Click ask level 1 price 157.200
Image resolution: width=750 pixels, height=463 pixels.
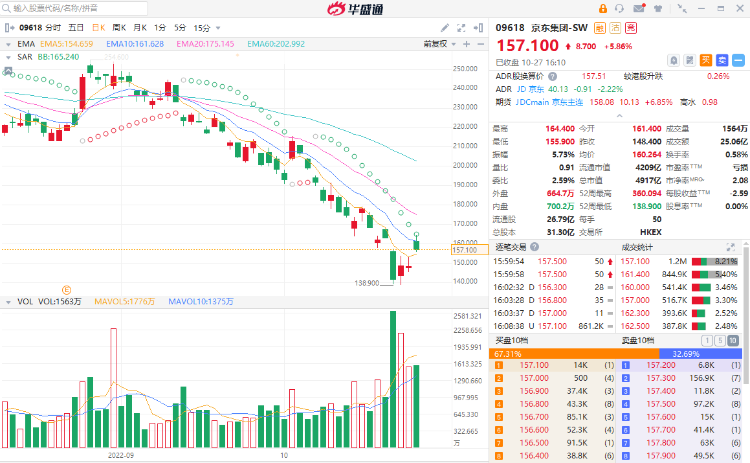[x=661, y=365]
